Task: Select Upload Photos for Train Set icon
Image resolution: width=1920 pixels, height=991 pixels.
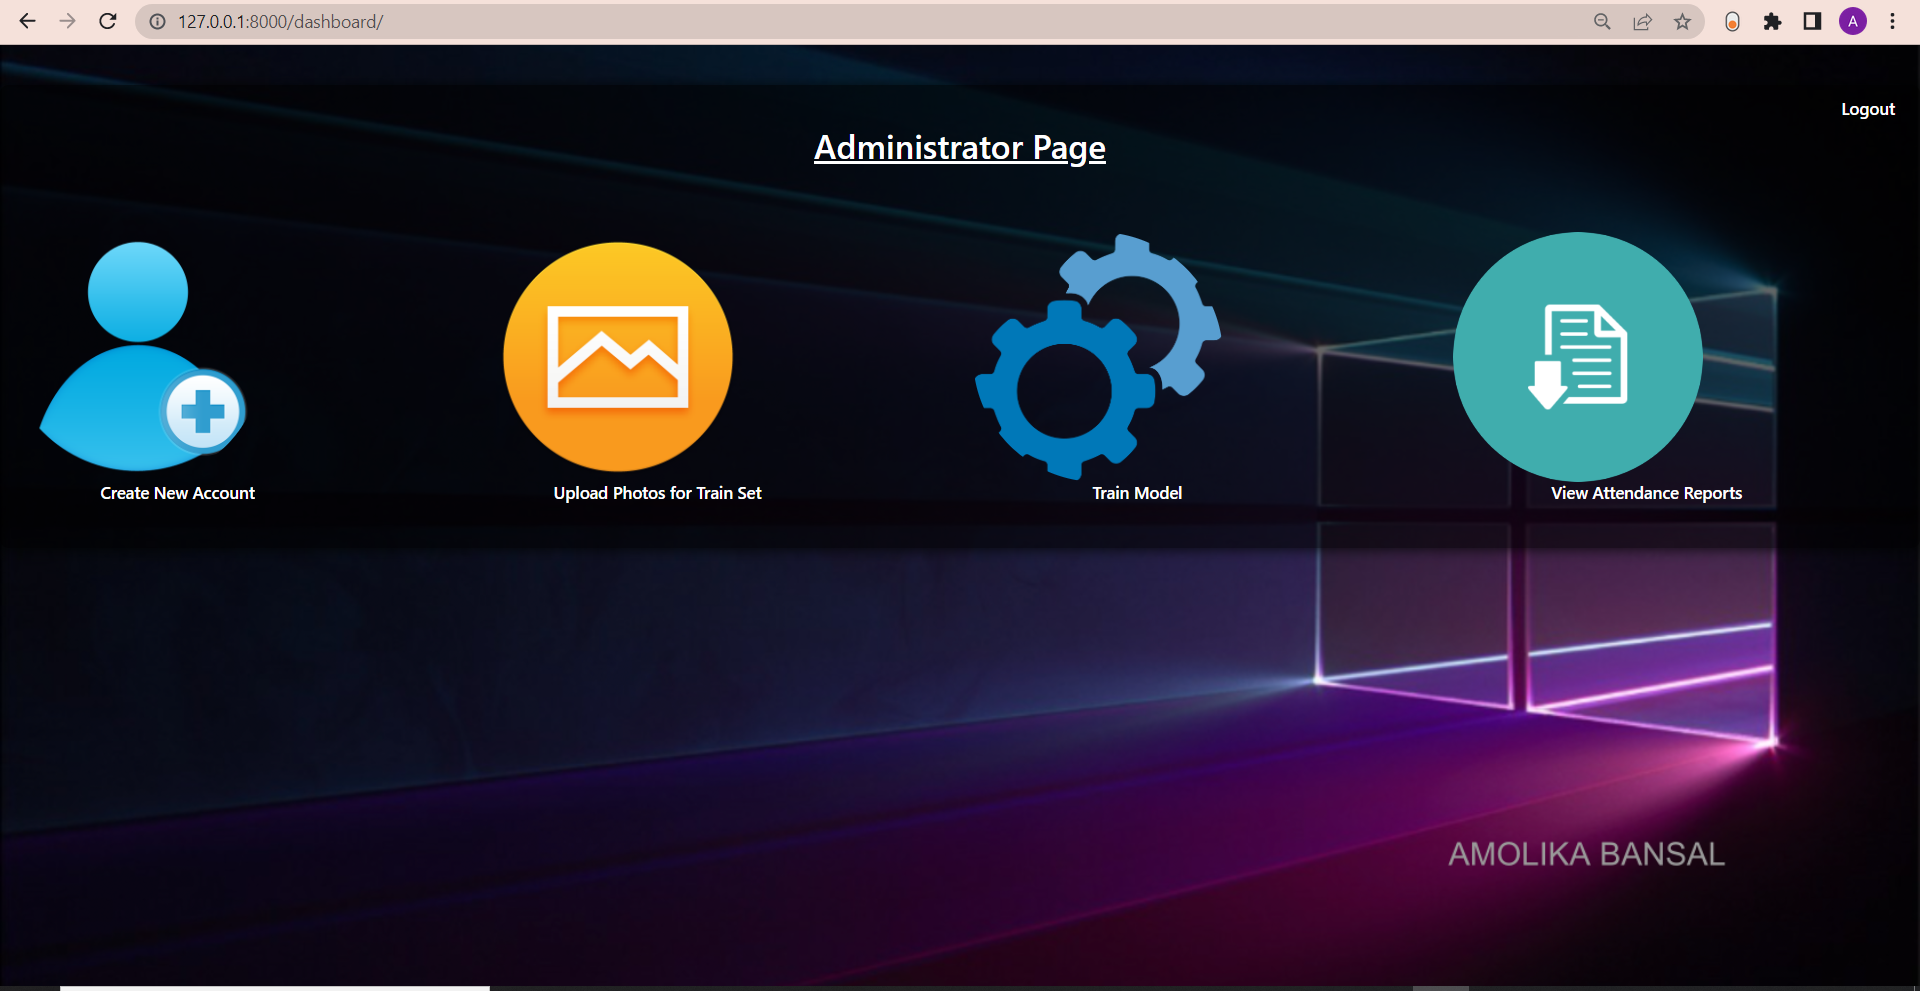Action: (x=617, y=356)
